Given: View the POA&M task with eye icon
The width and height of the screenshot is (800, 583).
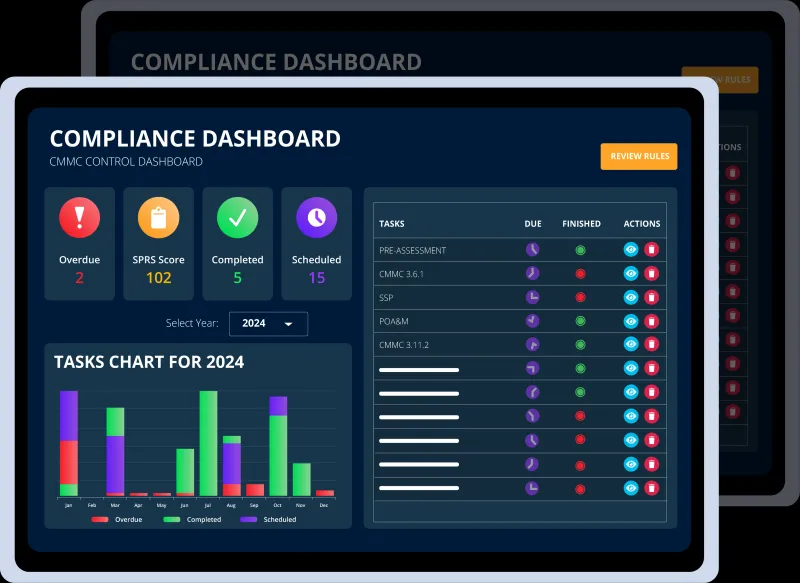Looking at the screenshot, I should (631, 321).
